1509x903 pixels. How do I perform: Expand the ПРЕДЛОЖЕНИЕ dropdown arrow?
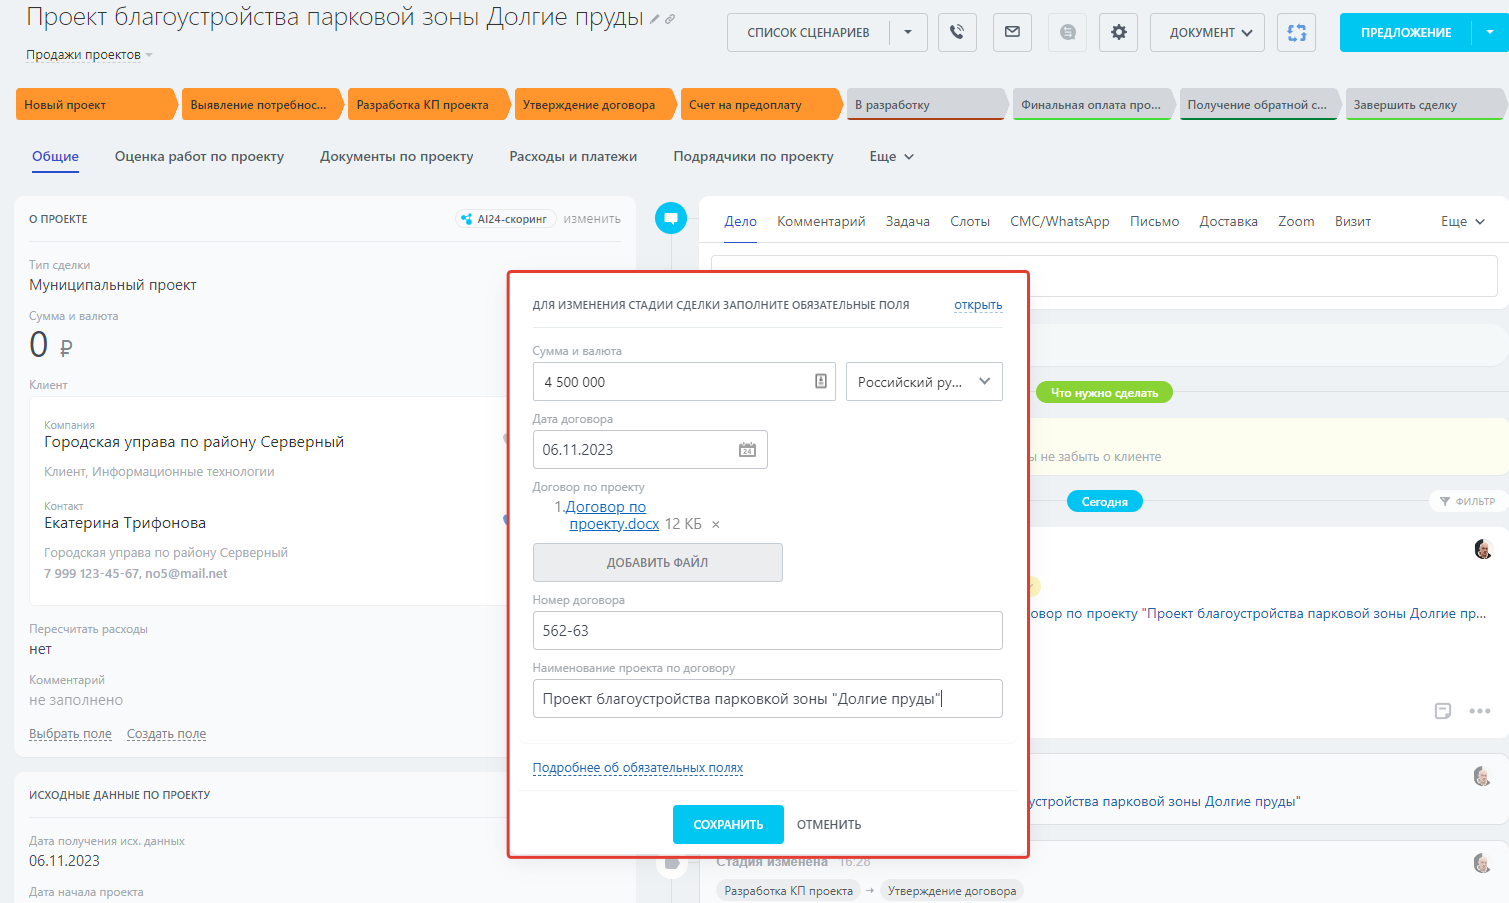click(x=1490, y=32)
